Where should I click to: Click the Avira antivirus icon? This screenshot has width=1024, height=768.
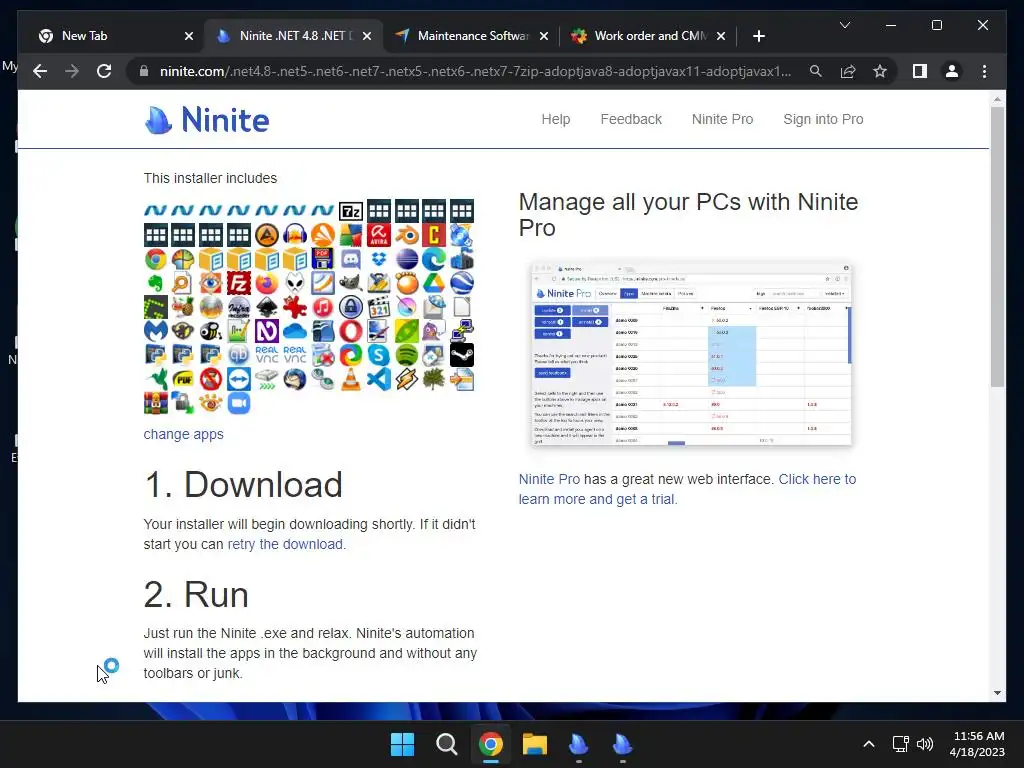tap(379, 235)
